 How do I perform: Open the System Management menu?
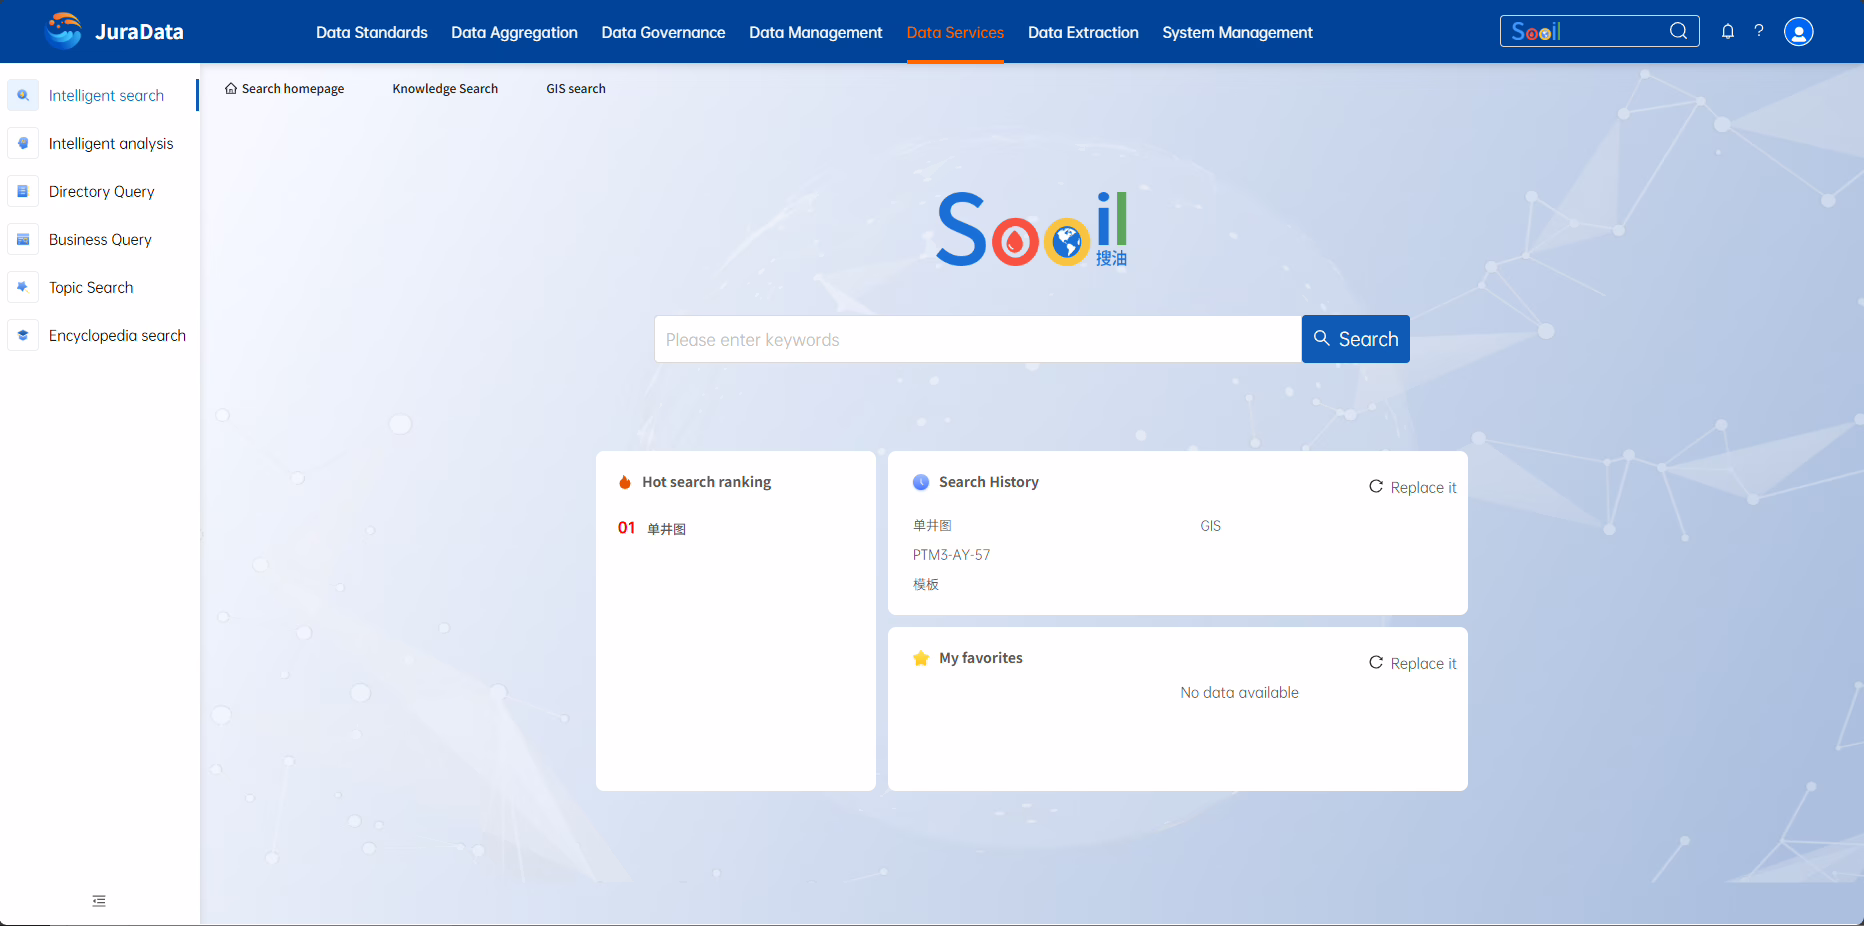[1237, 32]
